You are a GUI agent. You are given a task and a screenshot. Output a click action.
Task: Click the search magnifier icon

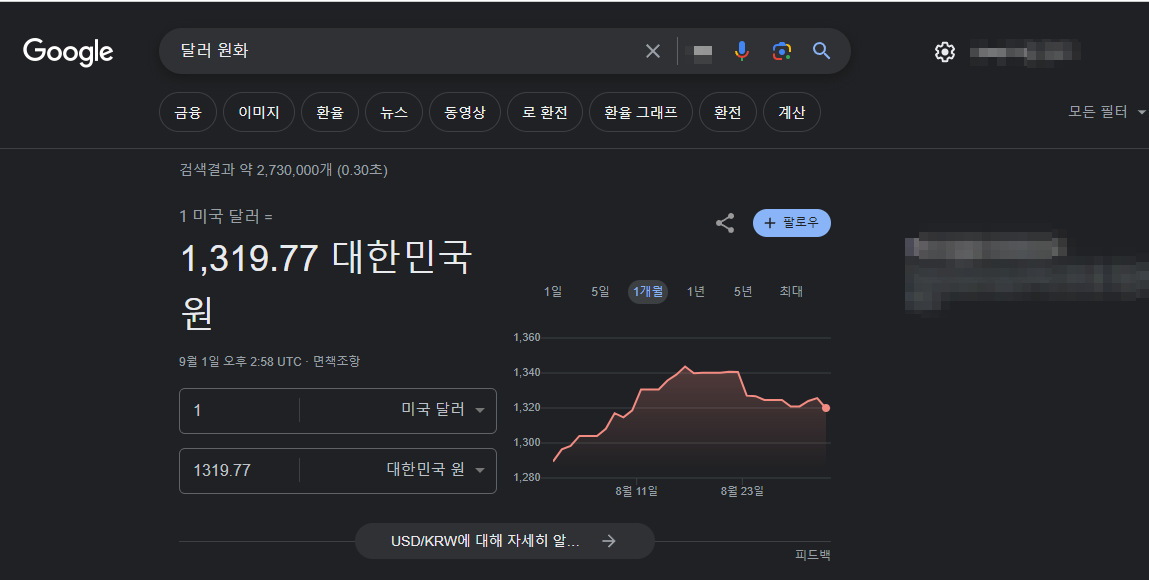tap(821, 51)
